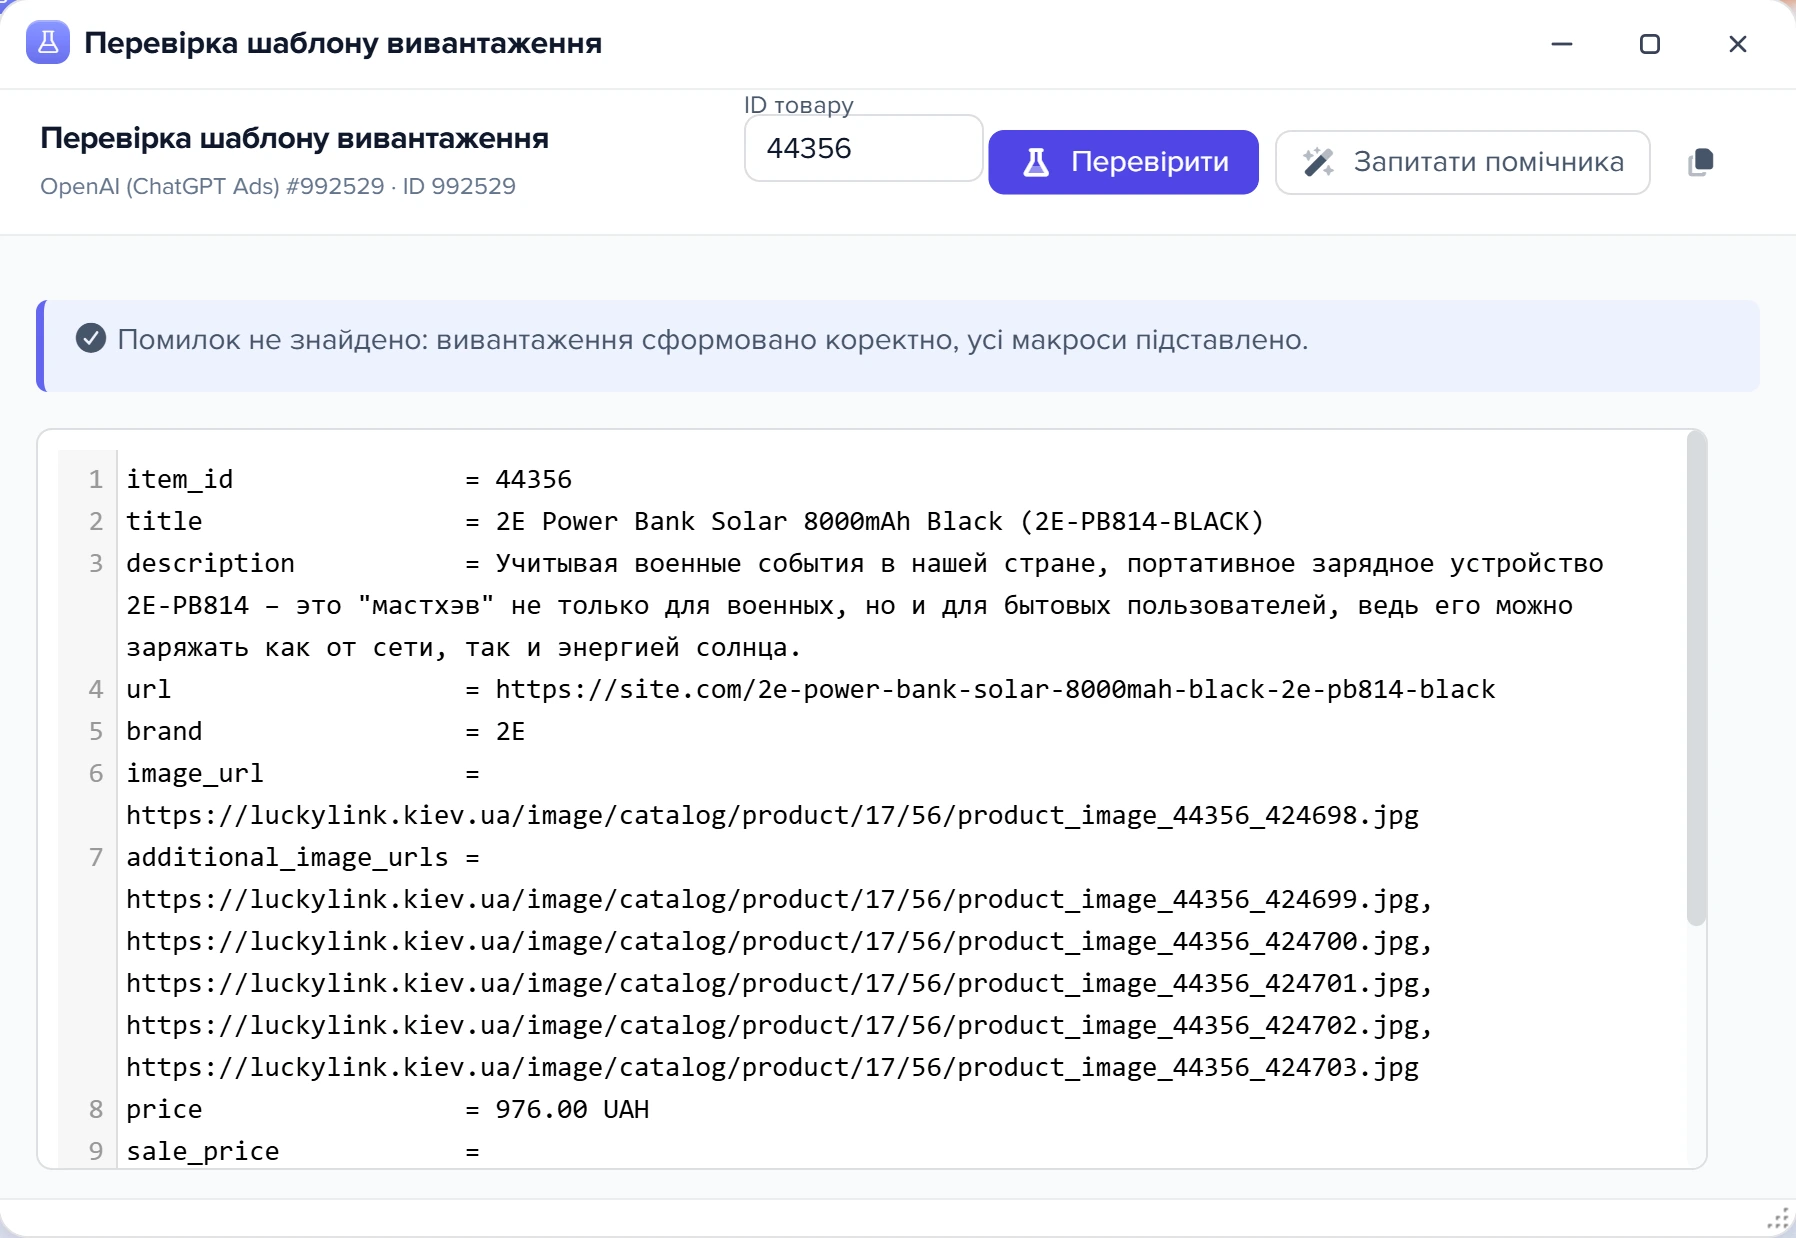Click the brand value '2E'

[x=510, y=731]
